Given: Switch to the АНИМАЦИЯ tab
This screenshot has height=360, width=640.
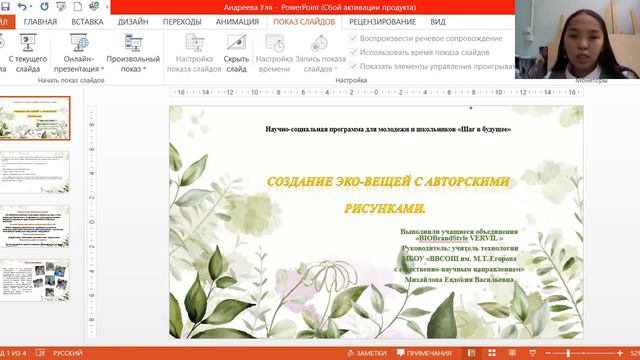Looking at the screenshot, I should point(238,22).
